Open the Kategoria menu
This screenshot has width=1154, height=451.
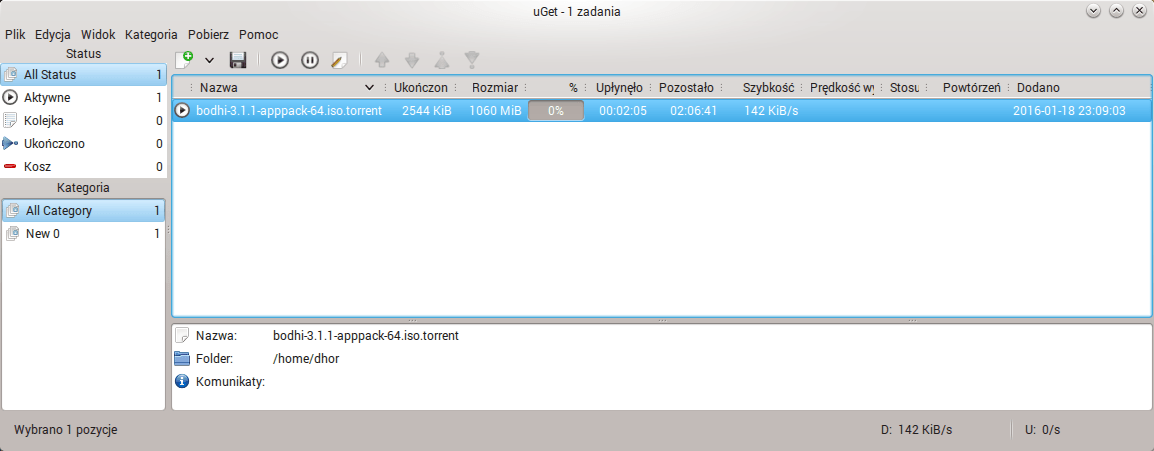click(x=152, y=35)
